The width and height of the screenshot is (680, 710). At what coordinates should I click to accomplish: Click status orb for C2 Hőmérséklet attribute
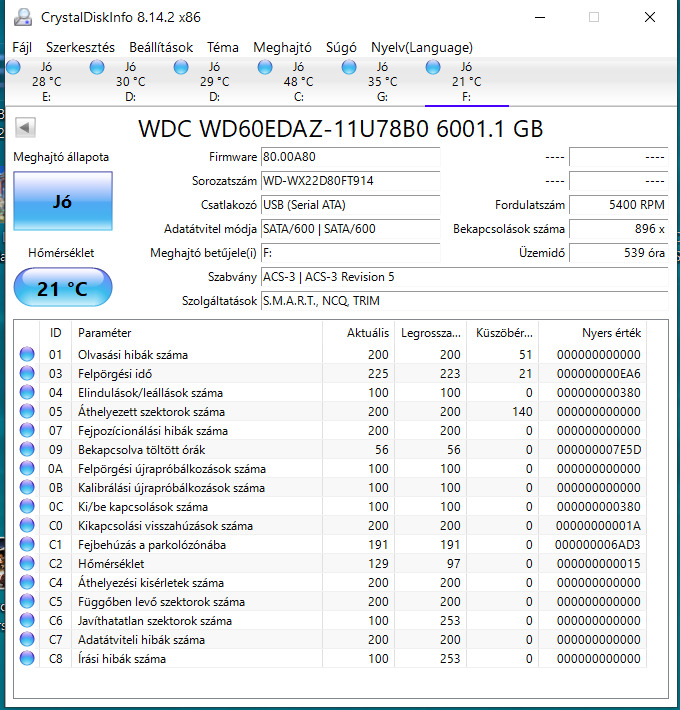(x=27, y=563)
